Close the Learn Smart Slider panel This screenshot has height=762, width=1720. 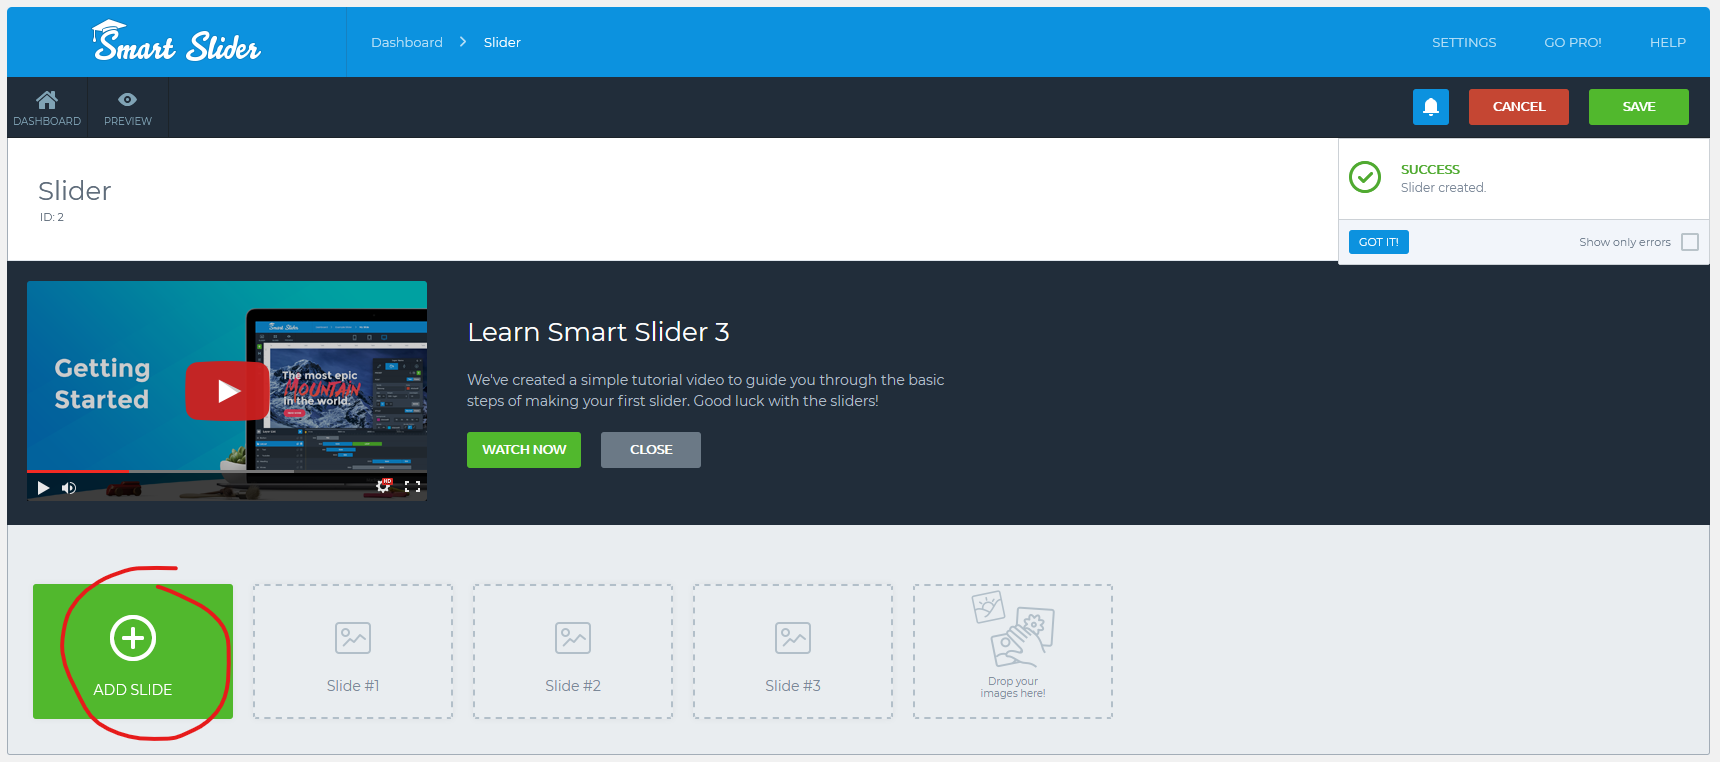[651, 450]
